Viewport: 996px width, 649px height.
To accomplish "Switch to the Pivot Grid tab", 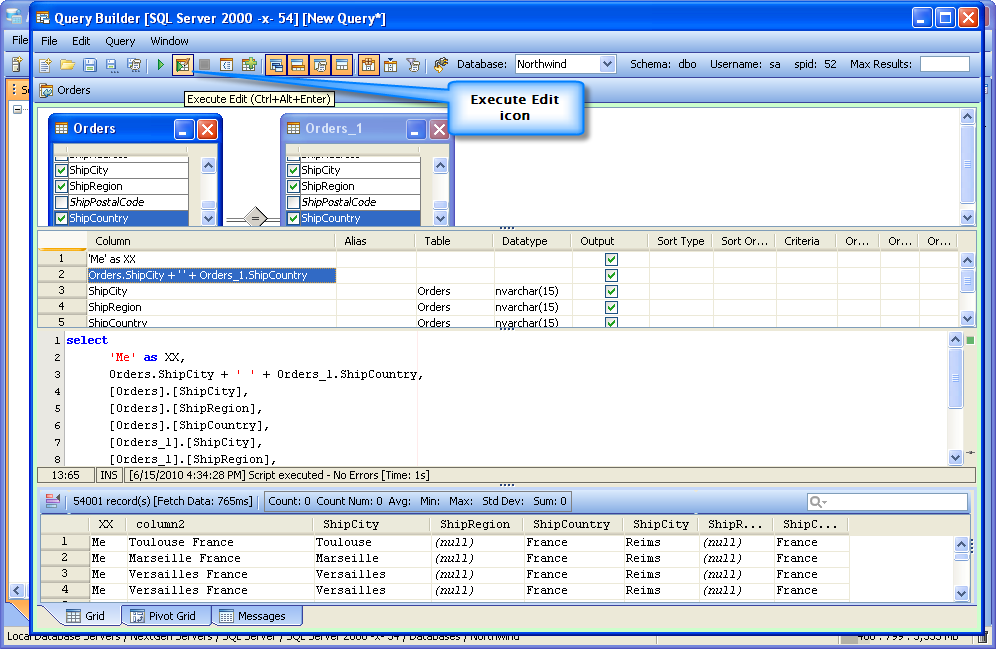I will 164,616.
